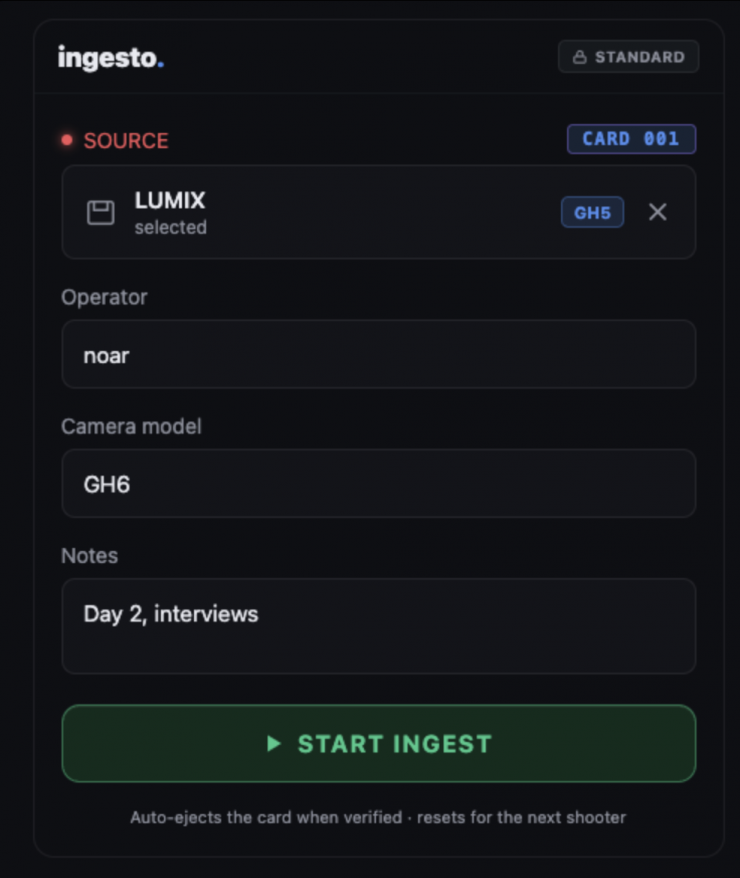Click the Camera model label

(131, 427)
